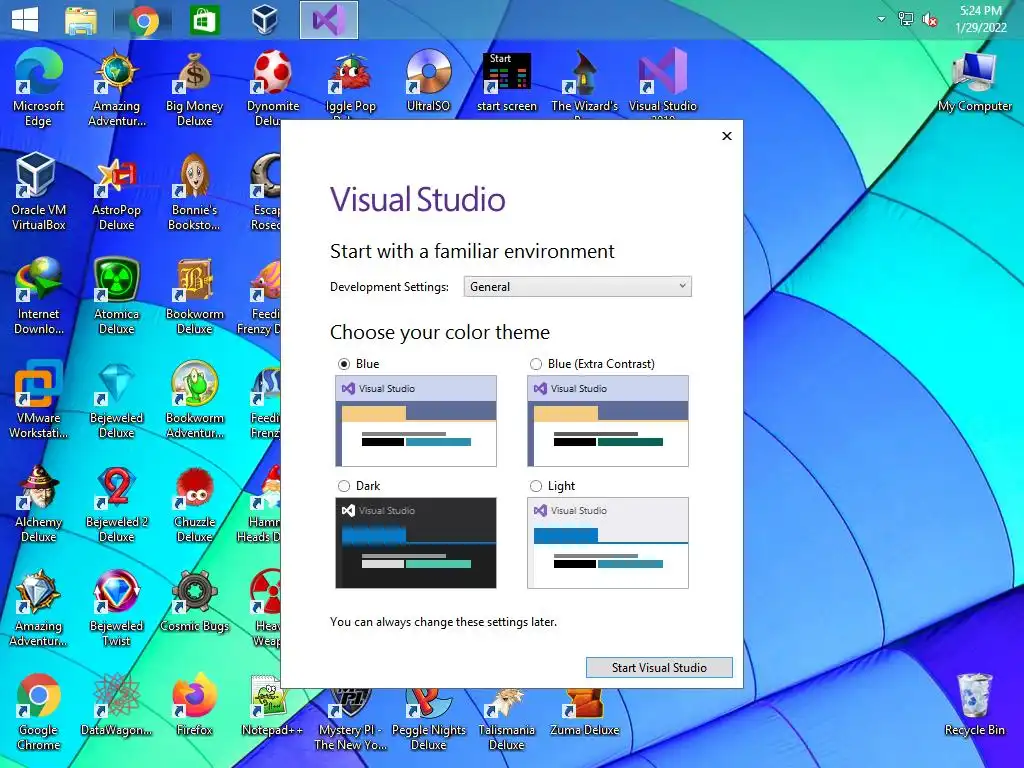This screenshot has width=1024, height=768.
Task: Select the Visual Studio taskbar button
Action: point(328,20)
